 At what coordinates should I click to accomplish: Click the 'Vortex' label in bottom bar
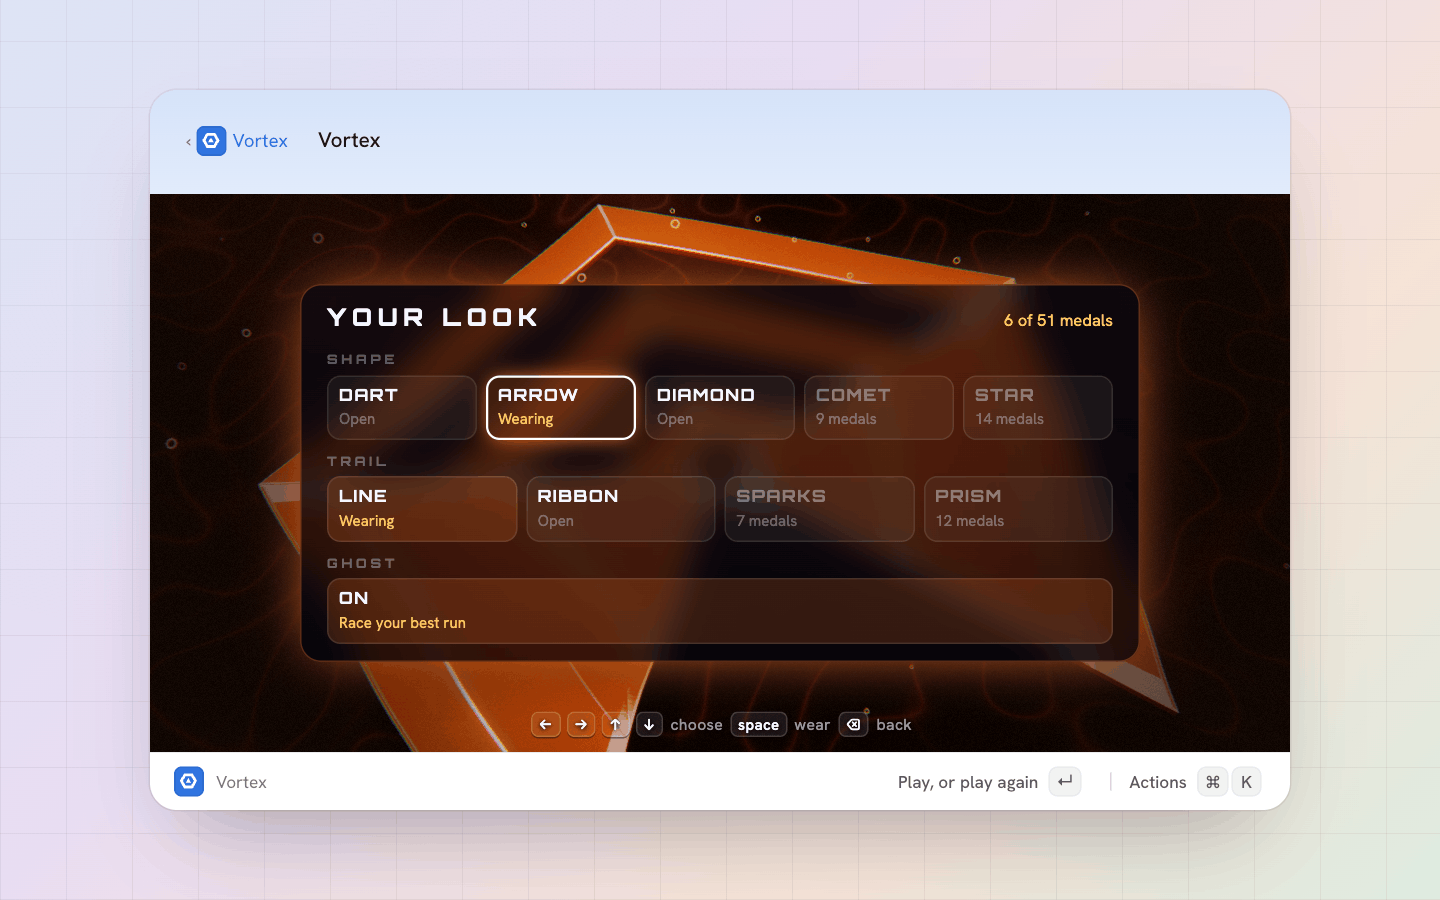coord(241,782)
